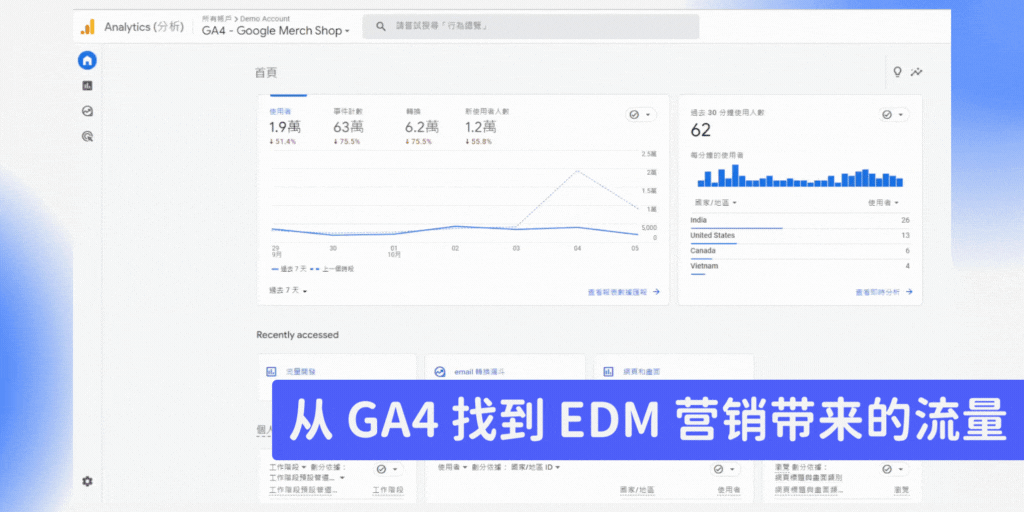Open the 國家/地區 ID dimension dropdown
Screen dimensions: 1024x512
[535, 468]
